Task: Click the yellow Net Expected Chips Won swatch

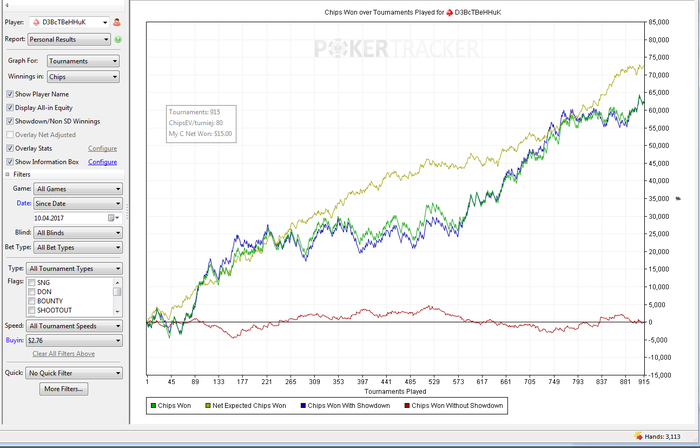Action: [x=208, y=406]
